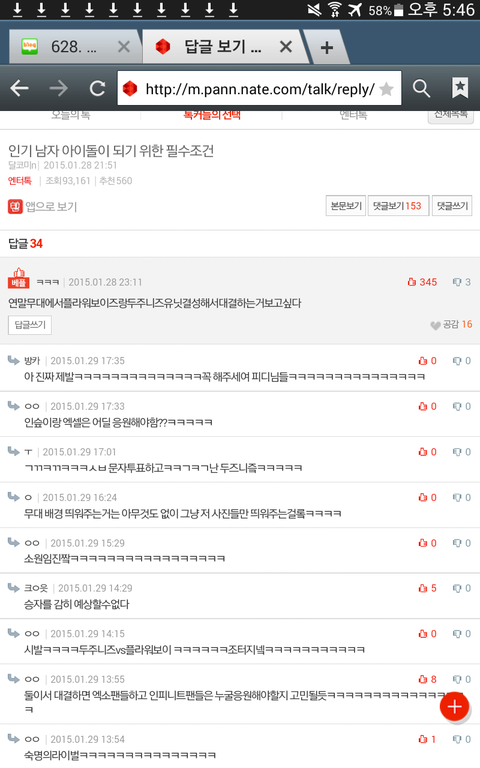Tap the browser back arrow
The image size is (480, 768).
pos(20,88)
